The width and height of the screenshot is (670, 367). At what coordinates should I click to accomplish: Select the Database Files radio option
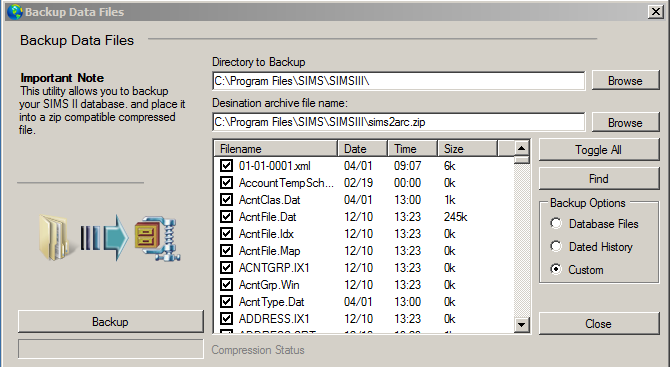point(555,223)
